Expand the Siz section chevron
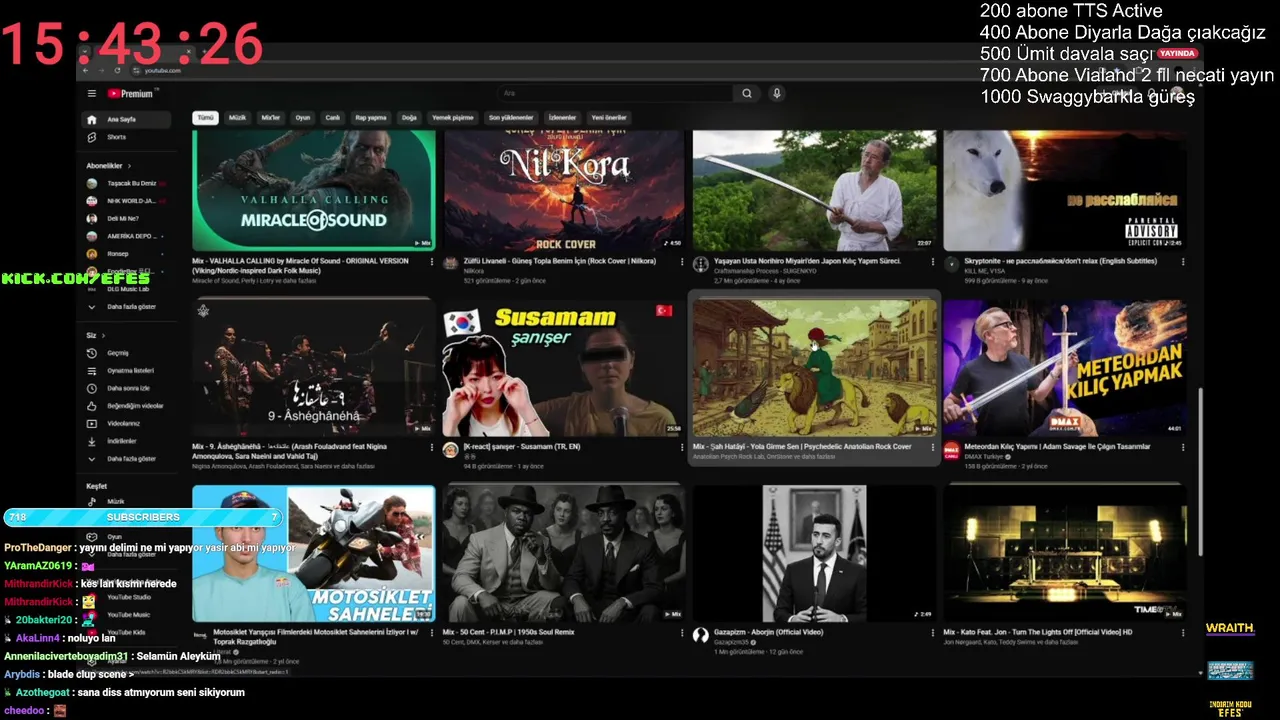Image resolution: width=1280 pixels, height=720 pixels. tap(104, 336)
